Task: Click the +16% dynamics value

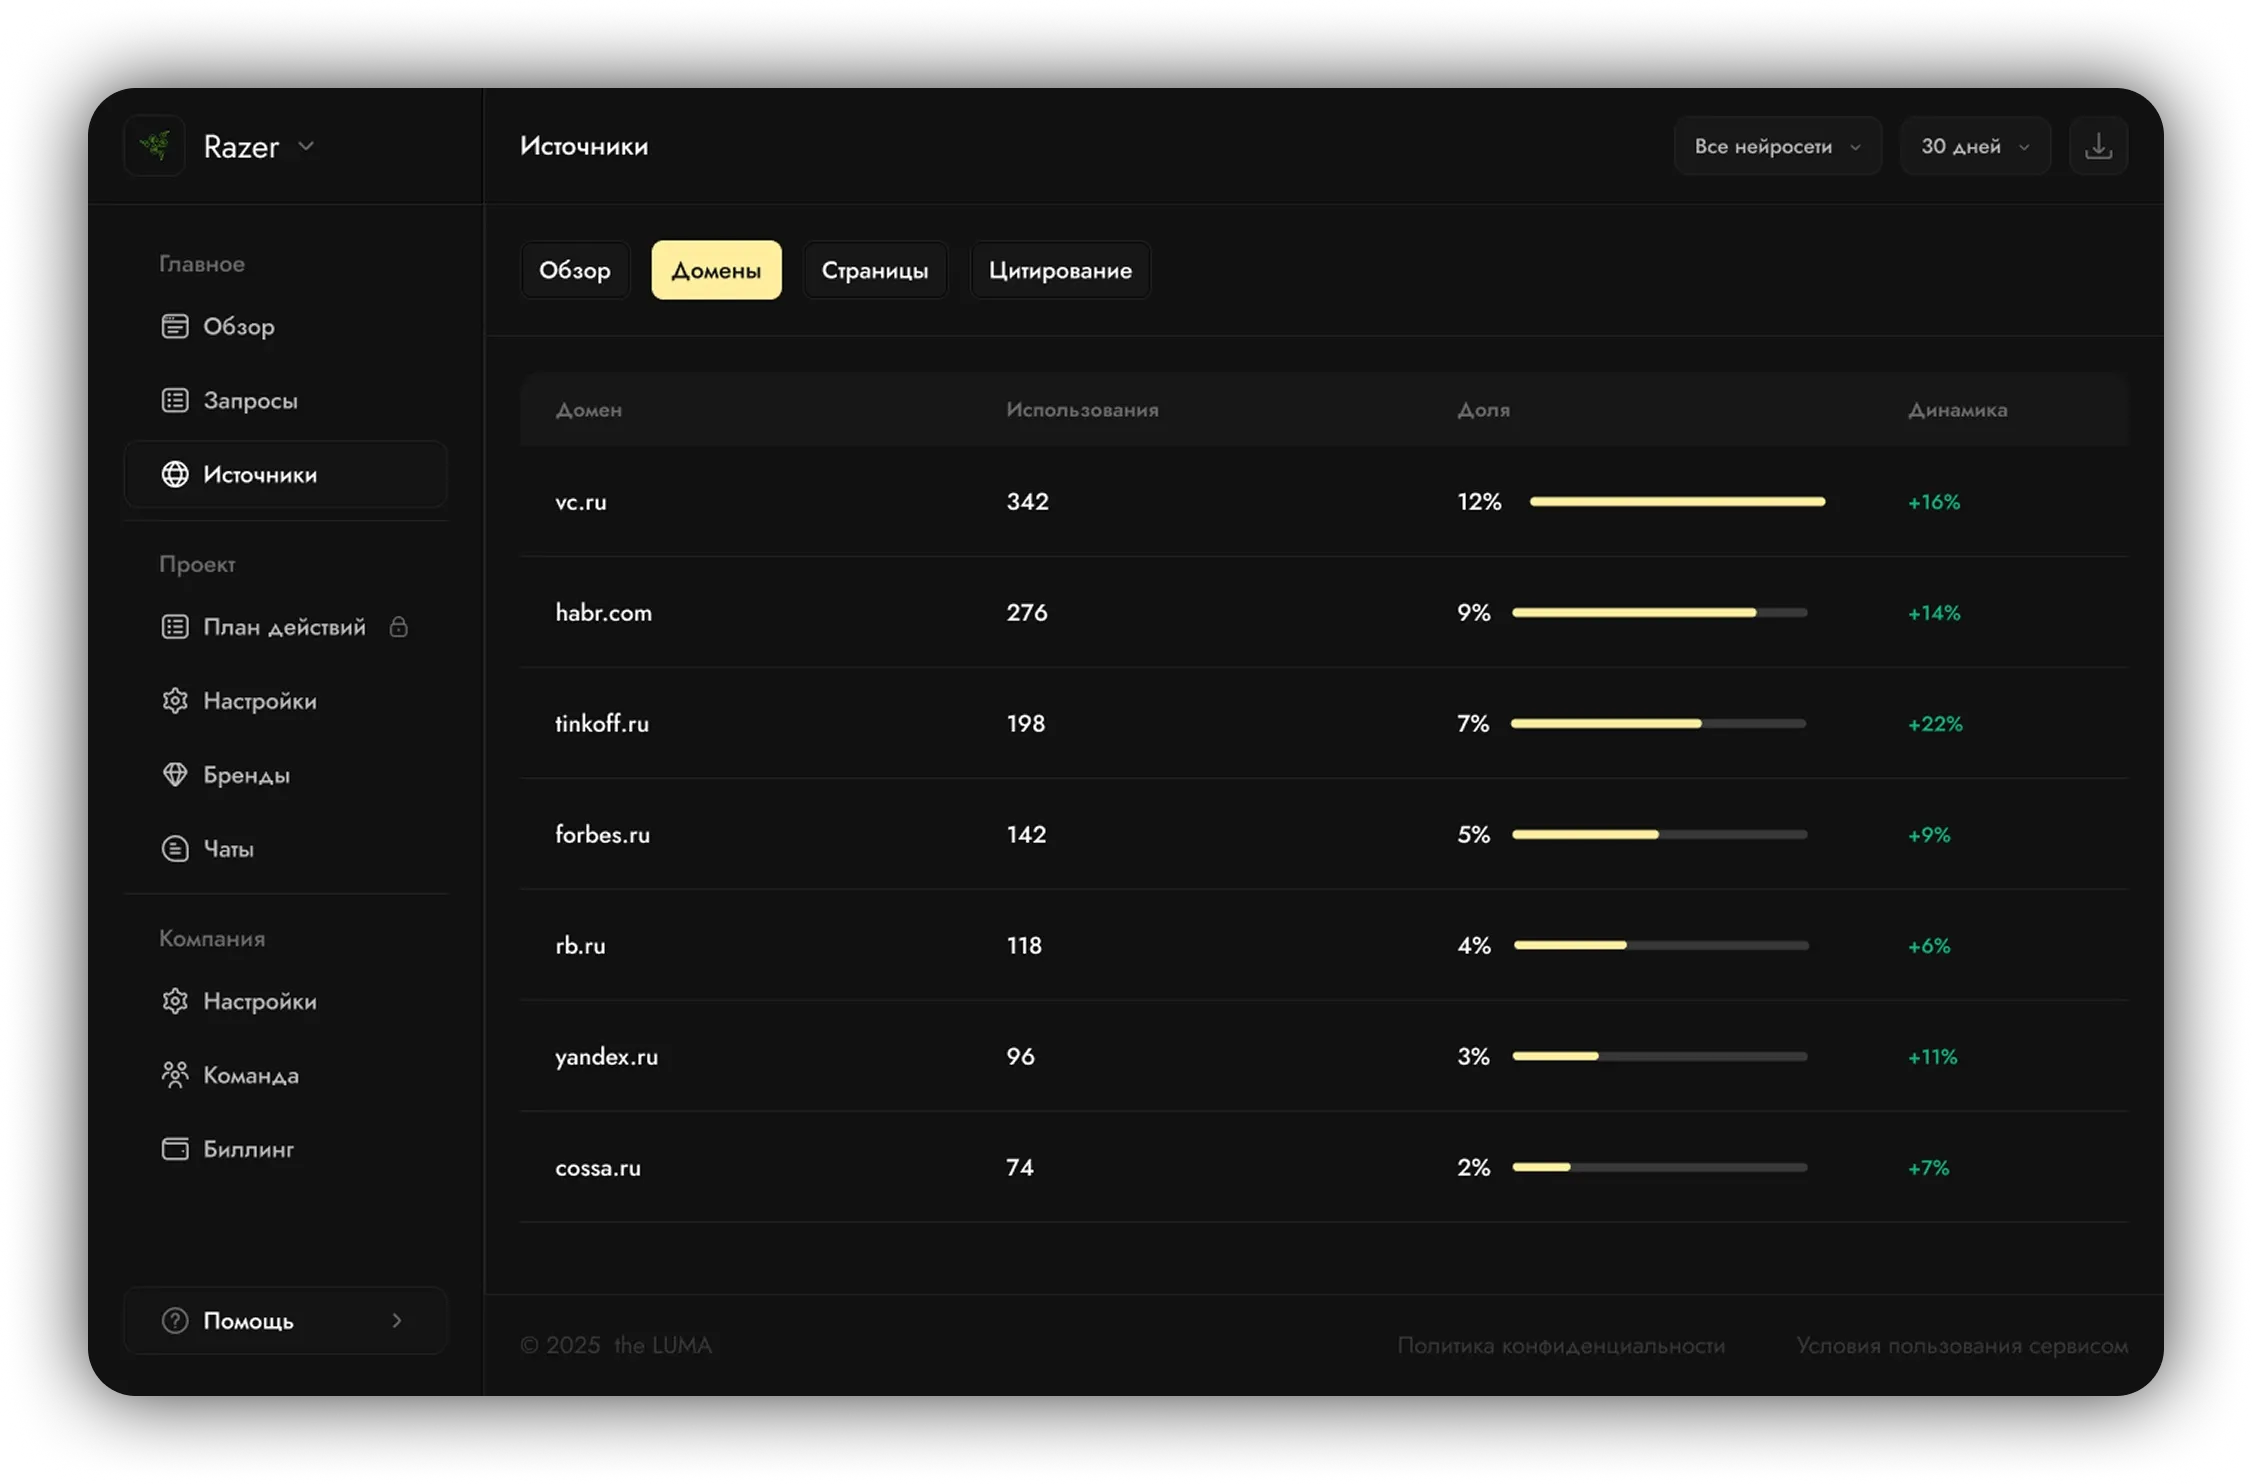Action: click(1934, 502)
